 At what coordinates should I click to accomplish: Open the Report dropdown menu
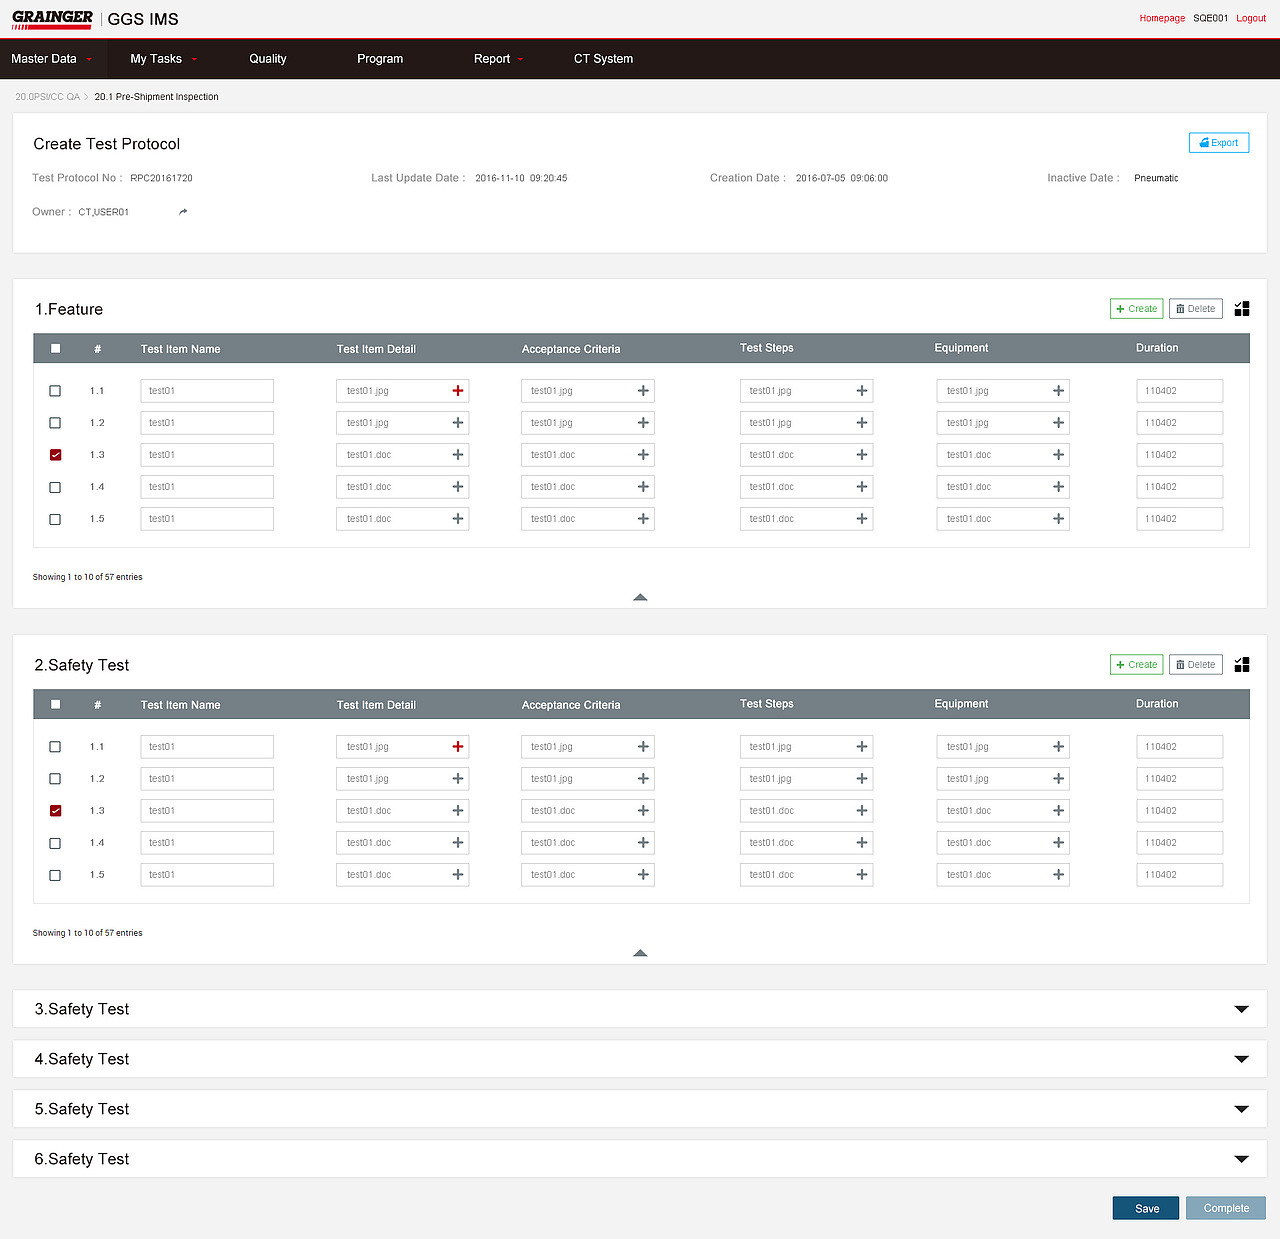point(498,59)
